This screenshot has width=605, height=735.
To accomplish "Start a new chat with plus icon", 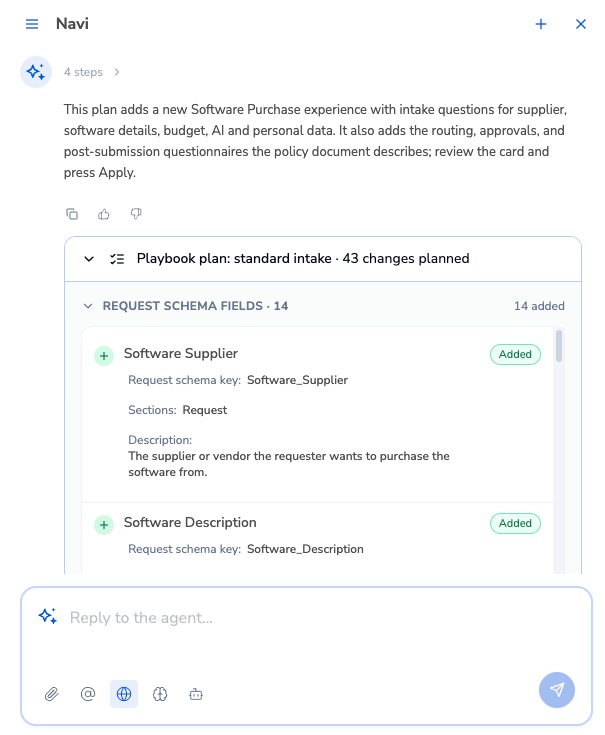I will [541, 24].
